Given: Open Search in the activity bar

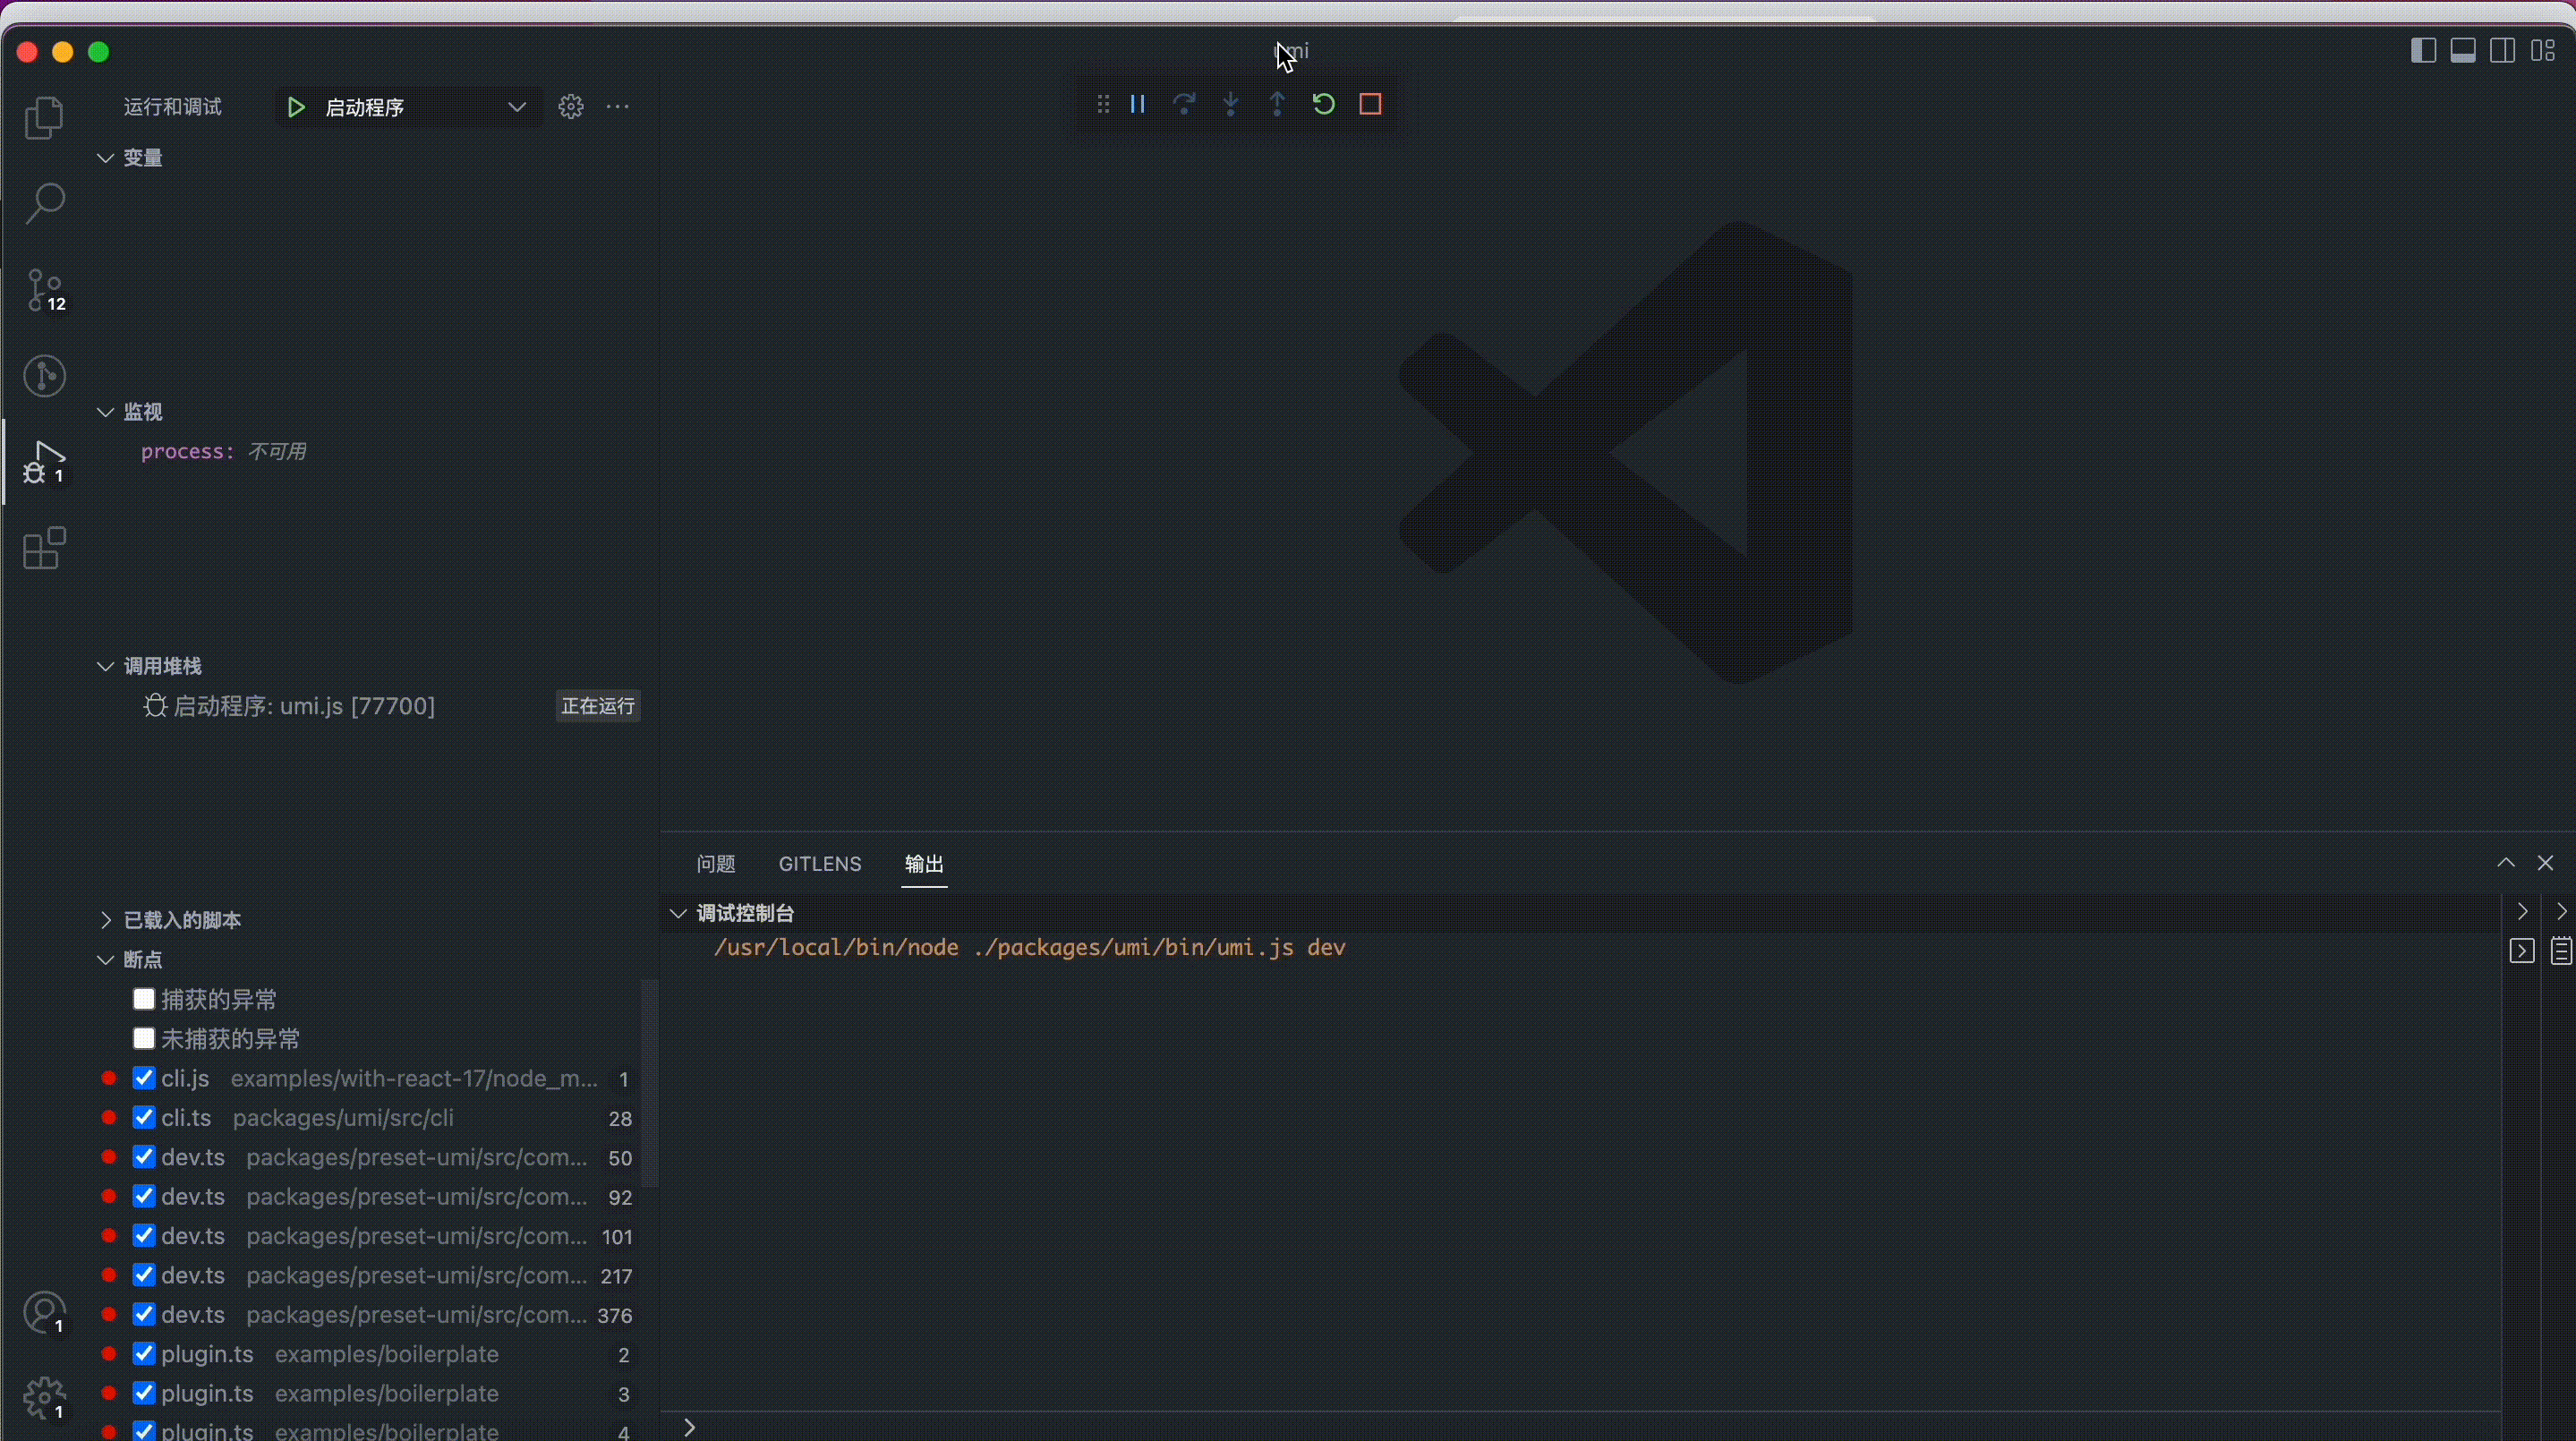Looking at the screenshot, I should pyautogui.click(x=44, y=204).
